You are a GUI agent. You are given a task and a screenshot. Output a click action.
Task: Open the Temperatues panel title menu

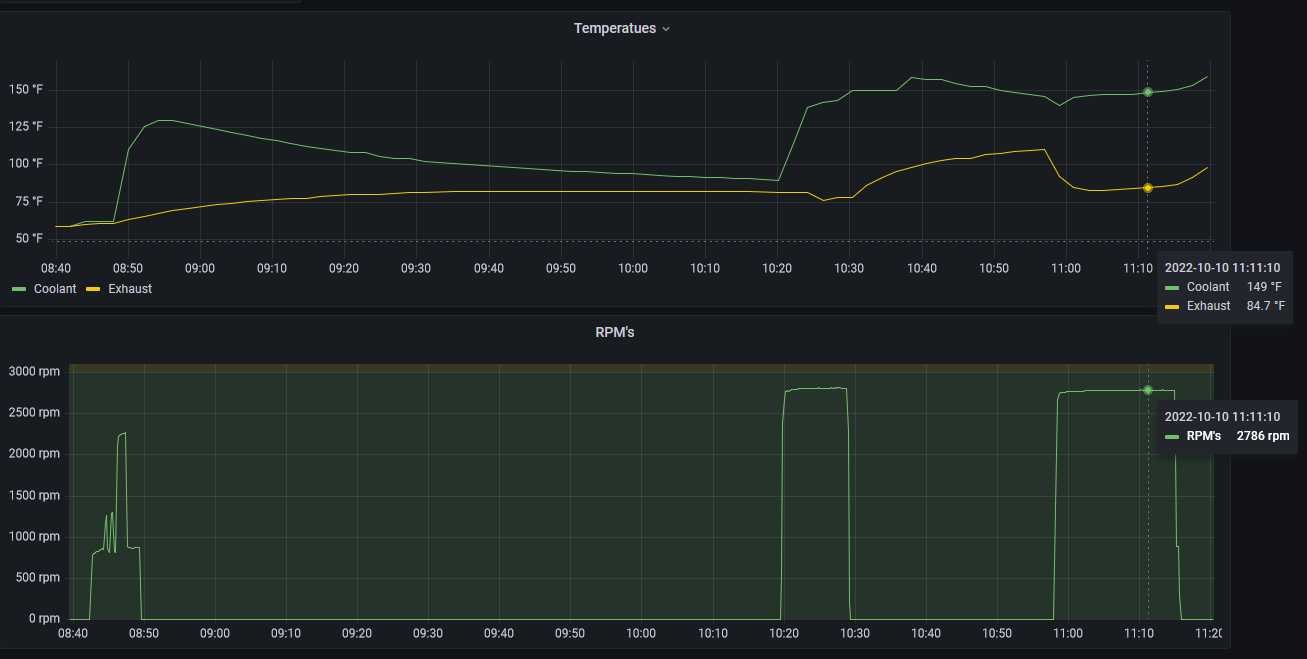click(614, 28)
